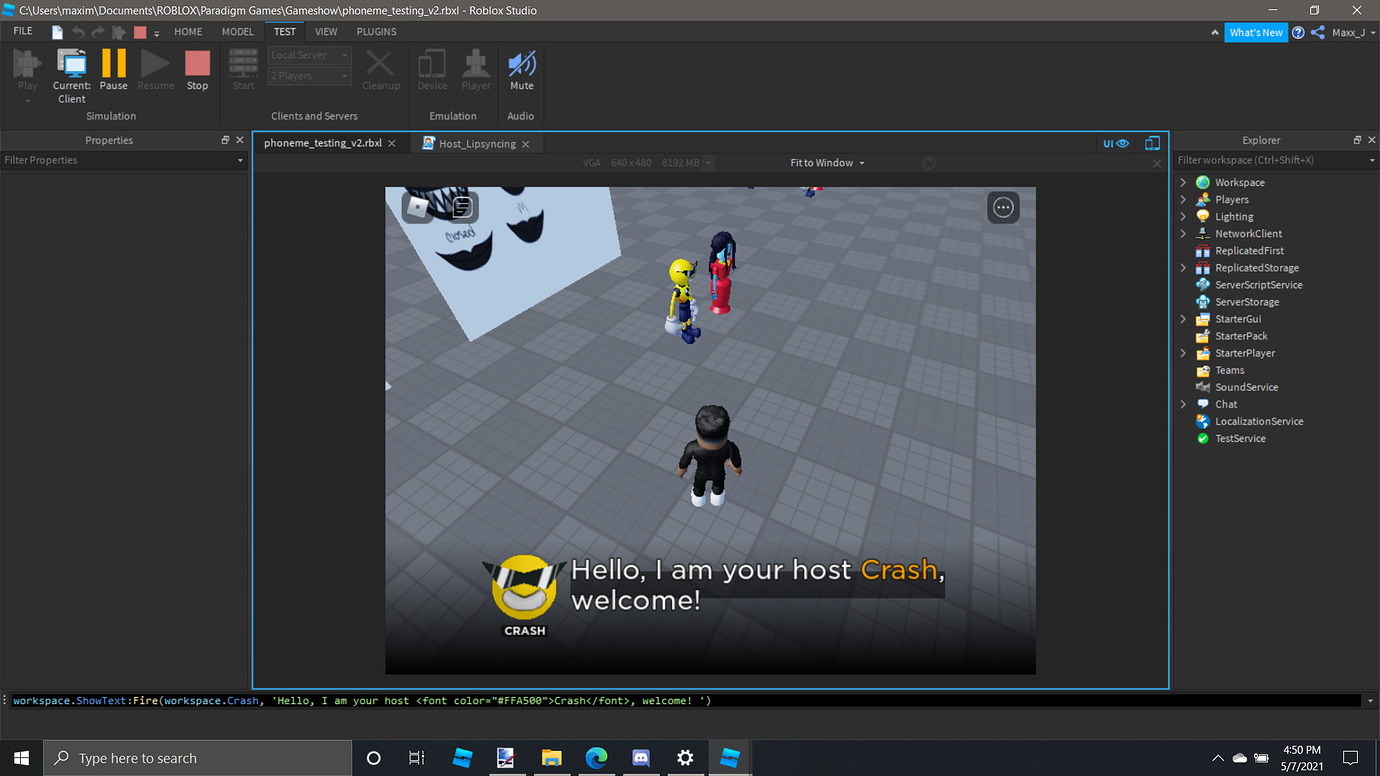Viewport: 1380px width, 776px height.
Task: Select StarterPack in Explorer
Action: coord(1241,336)
